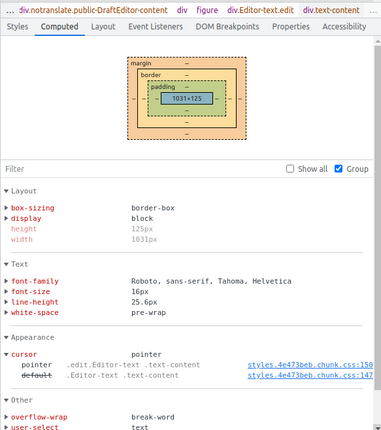Select the figure breadcrumb element
This screenshot has width=381, height=430.
coord(207,10)
